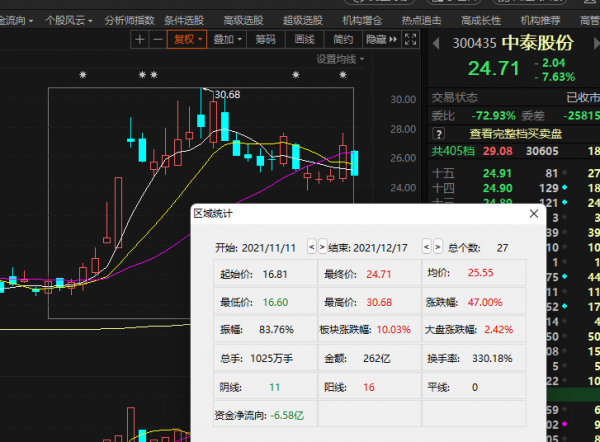This screenshot has height=442, width=600.
Task: Click the current price 24.71 in header
Action: (x=494, y=69)
